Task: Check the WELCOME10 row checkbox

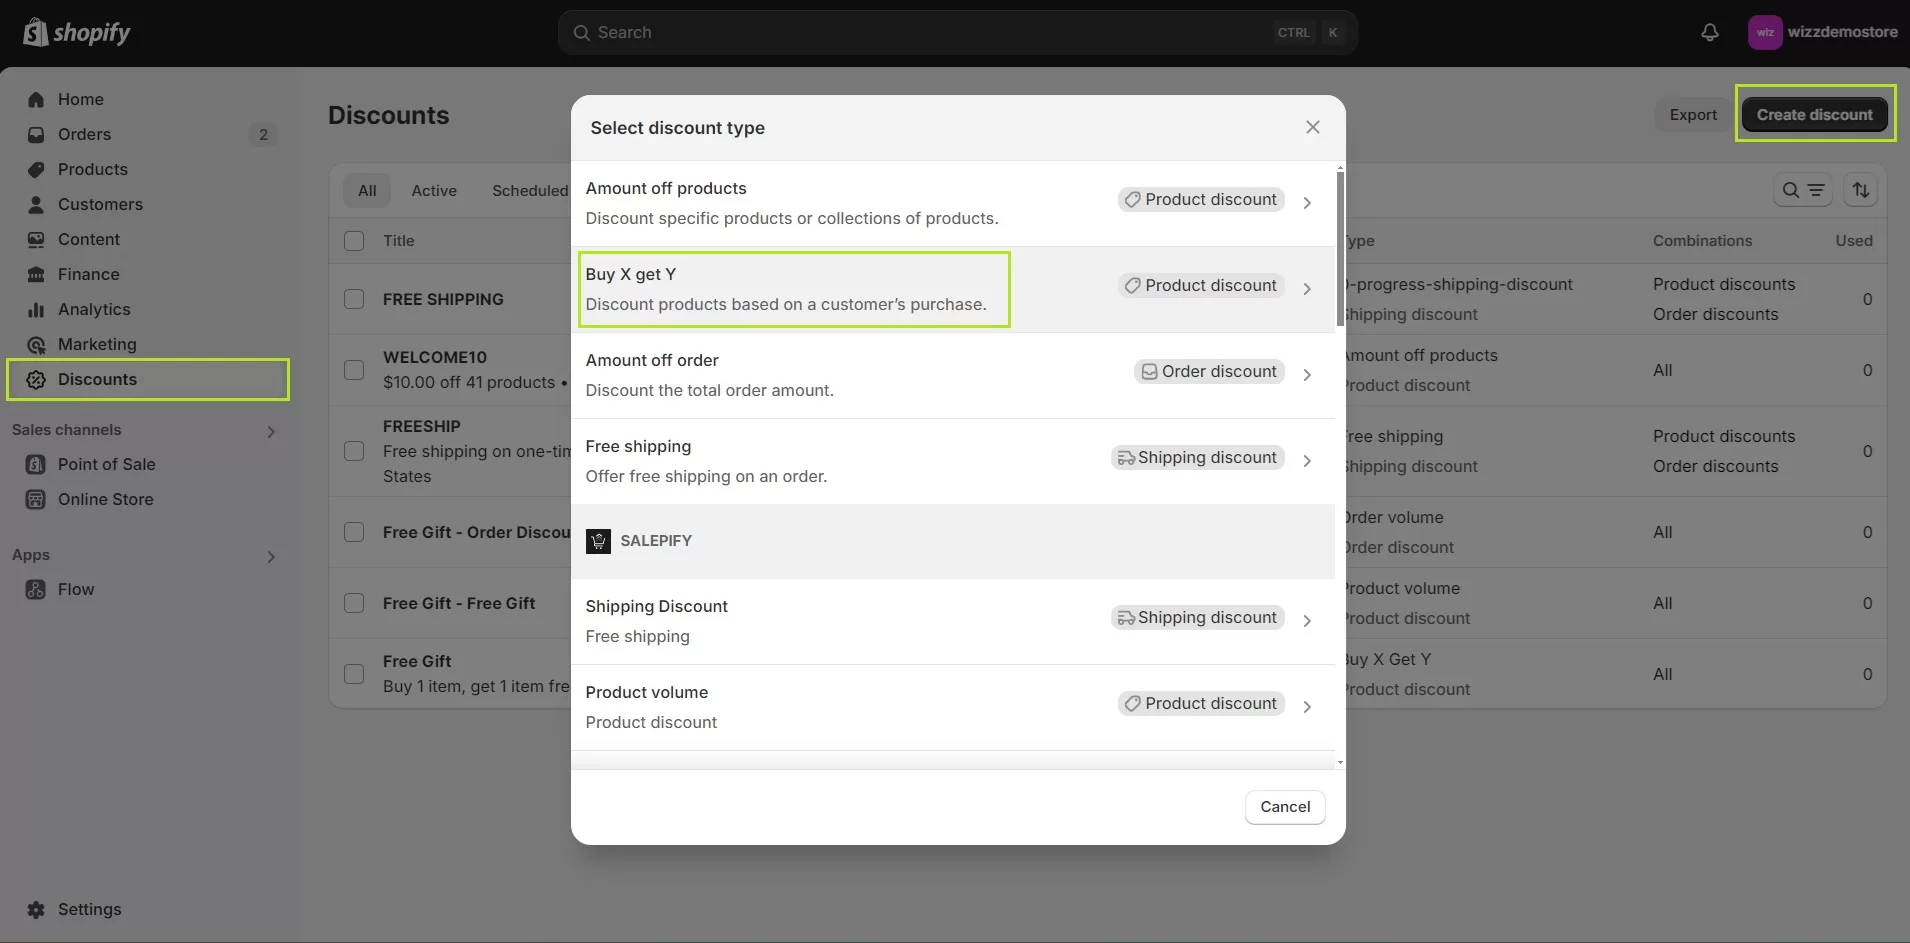Action: 354,369
